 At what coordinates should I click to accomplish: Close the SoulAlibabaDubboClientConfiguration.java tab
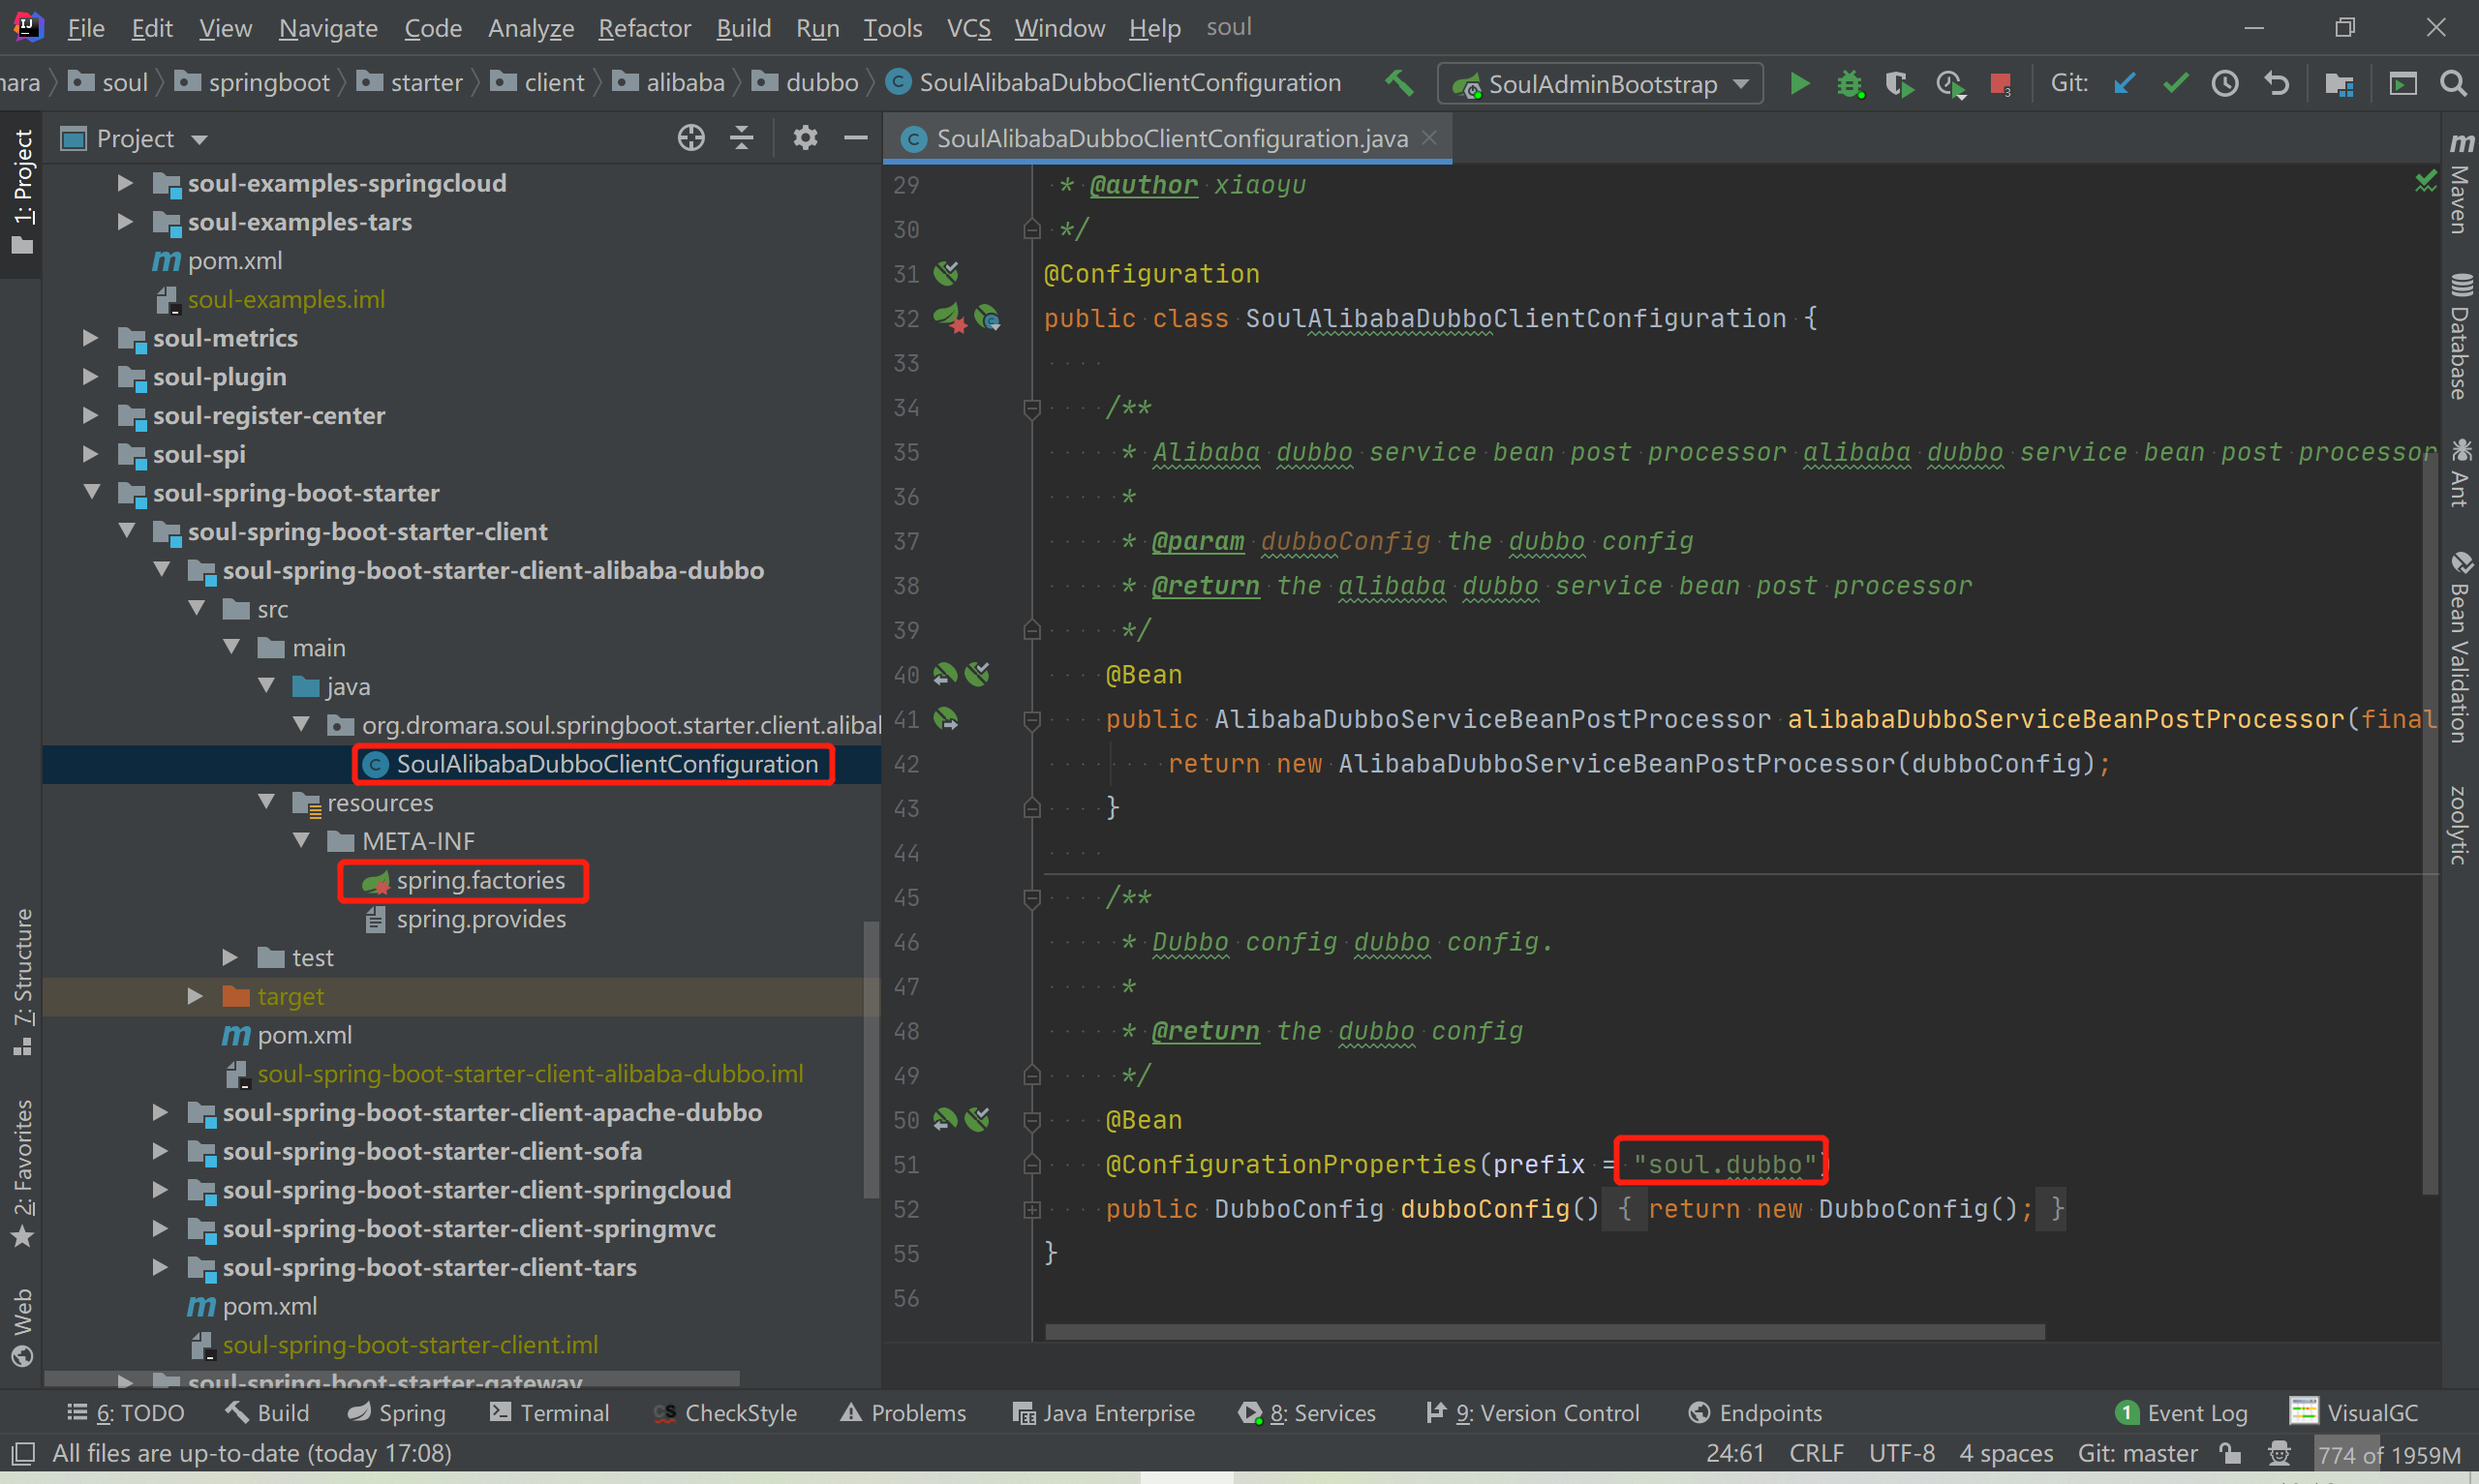(x=1430, y=138)
